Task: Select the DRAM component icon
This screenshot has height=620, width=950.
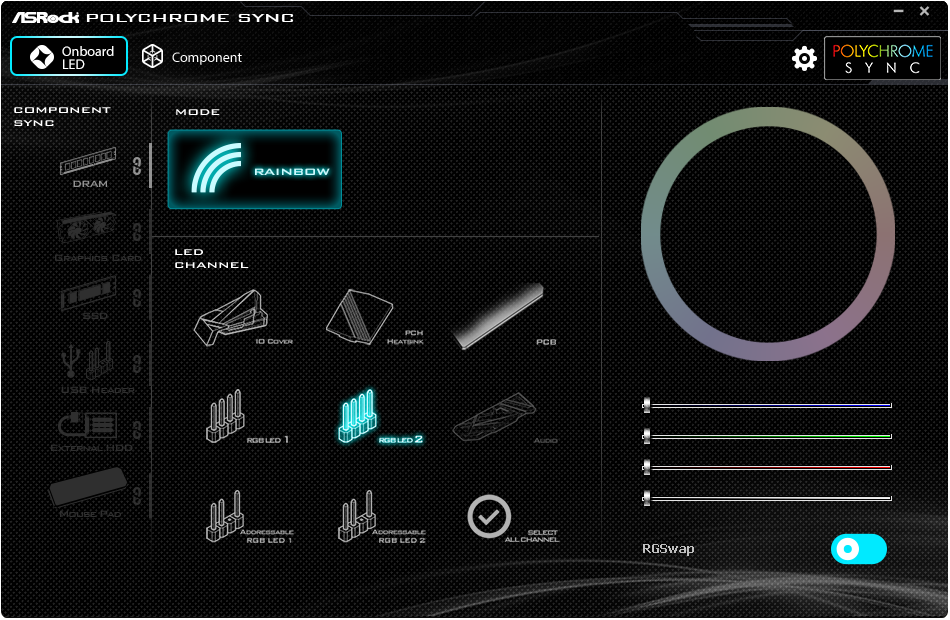Action: [88, 168]
